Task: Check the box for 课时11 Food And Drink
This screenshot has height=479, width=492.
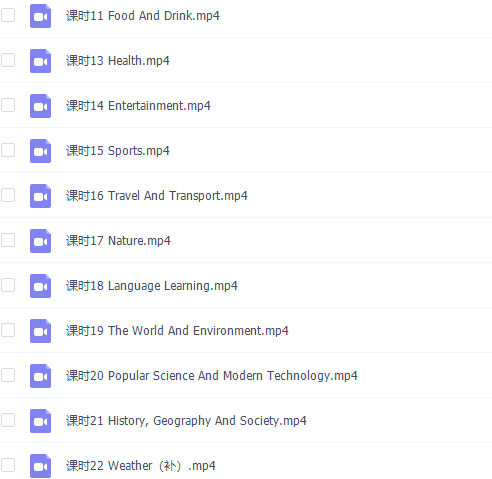Action: 8,15
